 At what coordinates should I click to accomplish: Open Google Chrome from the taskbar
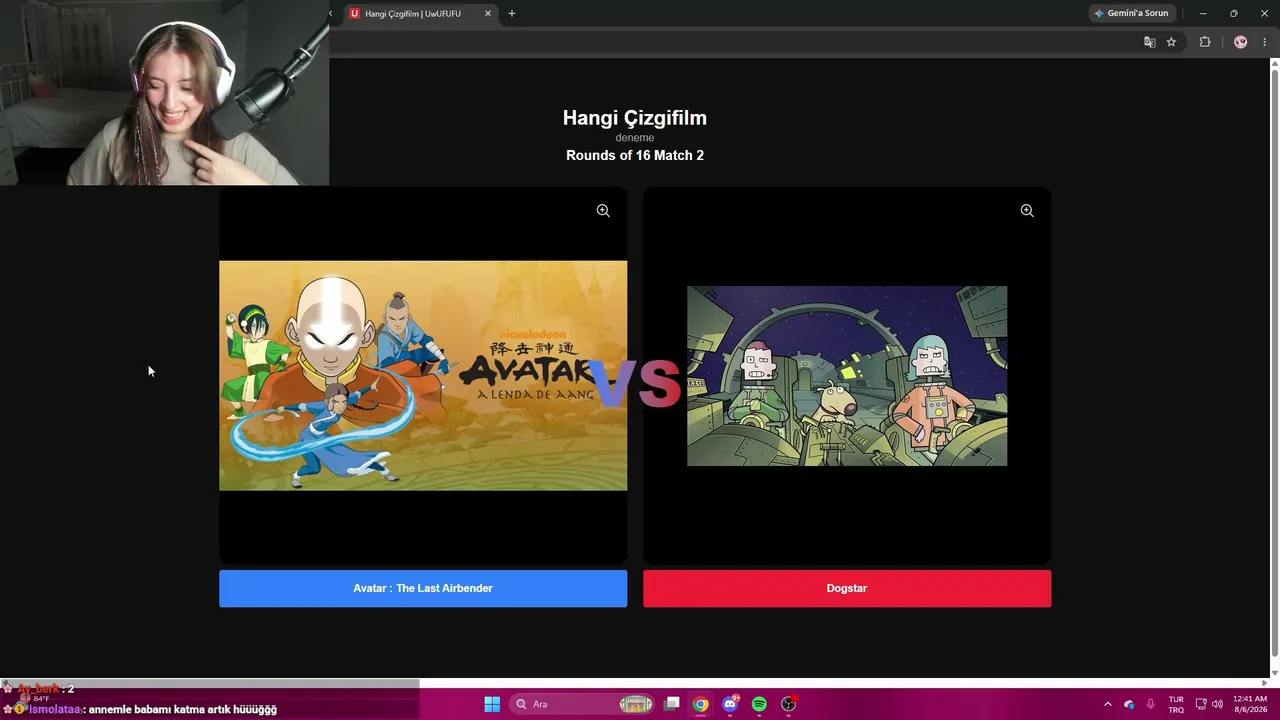click(701, 704)
